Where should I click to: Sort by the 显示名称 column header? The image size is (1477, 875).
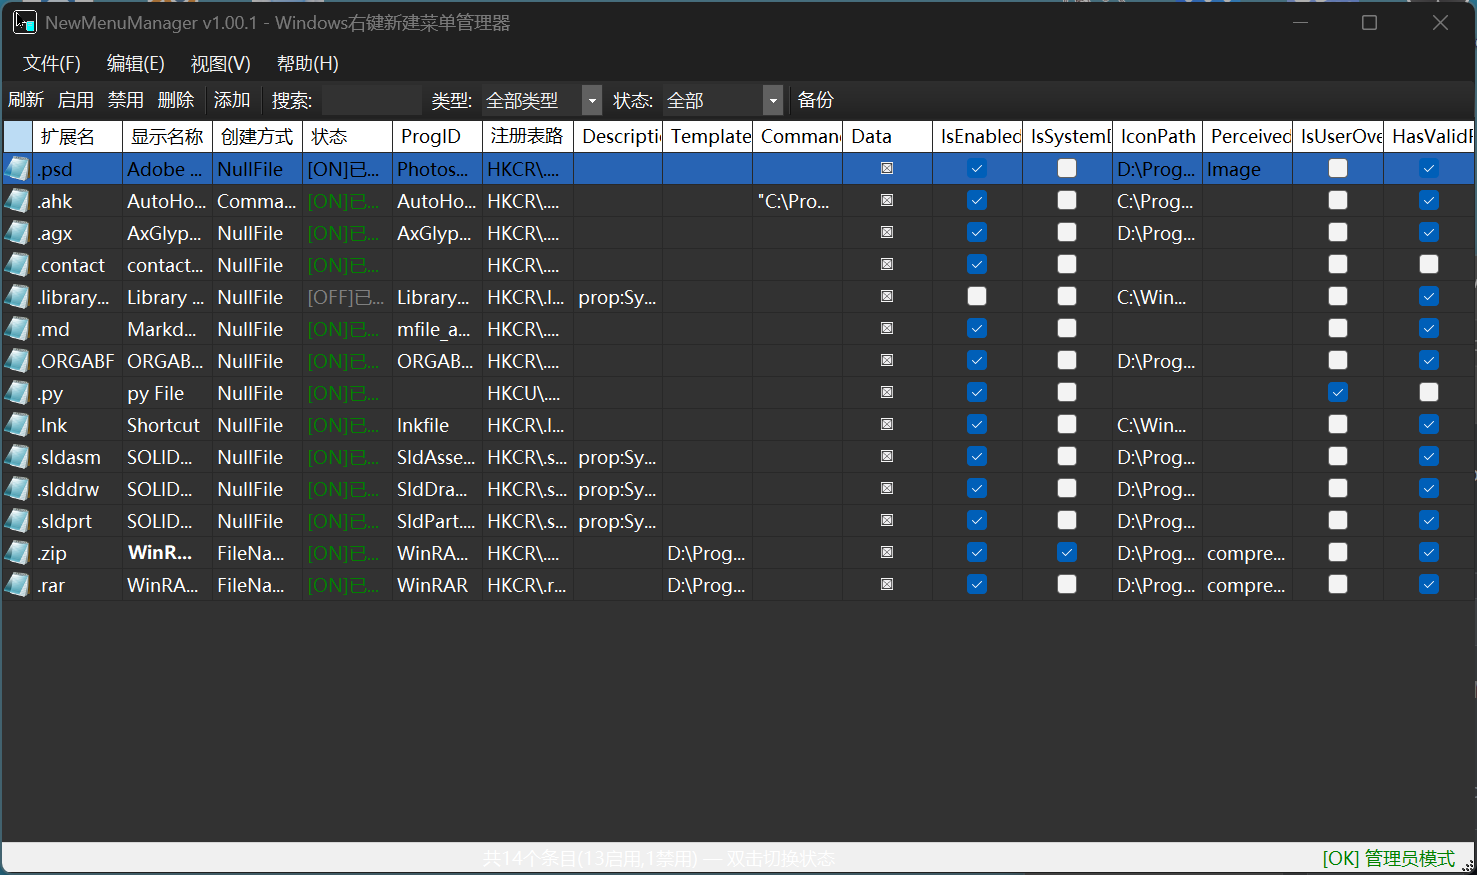[x=167, y=136]
